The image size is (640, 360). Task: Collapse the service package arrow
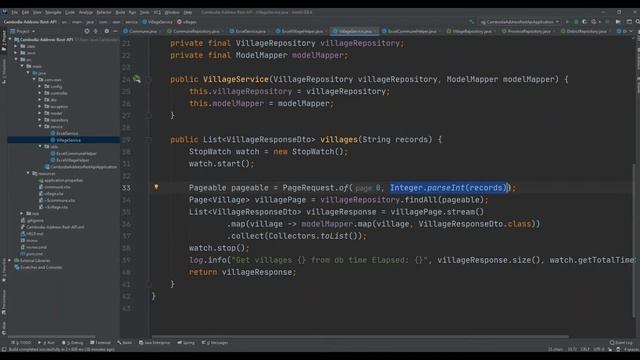tap(40, 127)
